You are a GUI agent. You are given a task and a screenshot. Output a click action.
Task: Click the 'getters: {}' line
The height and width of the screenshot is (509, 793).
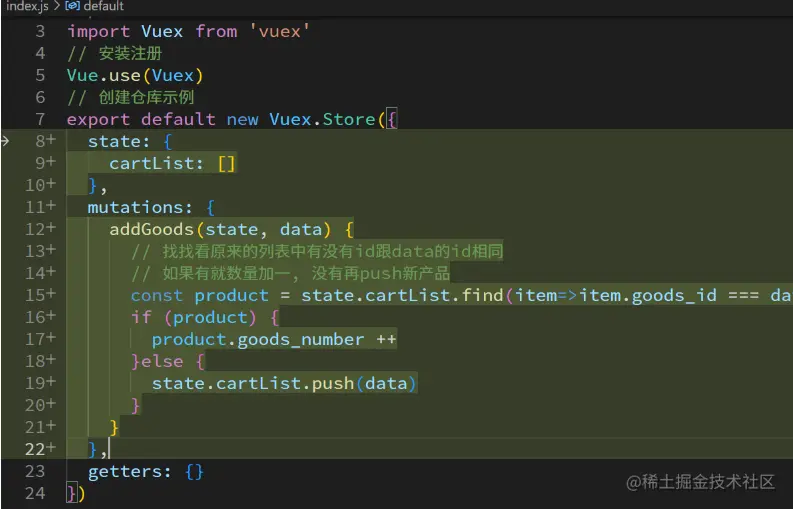tap(146, 472)
